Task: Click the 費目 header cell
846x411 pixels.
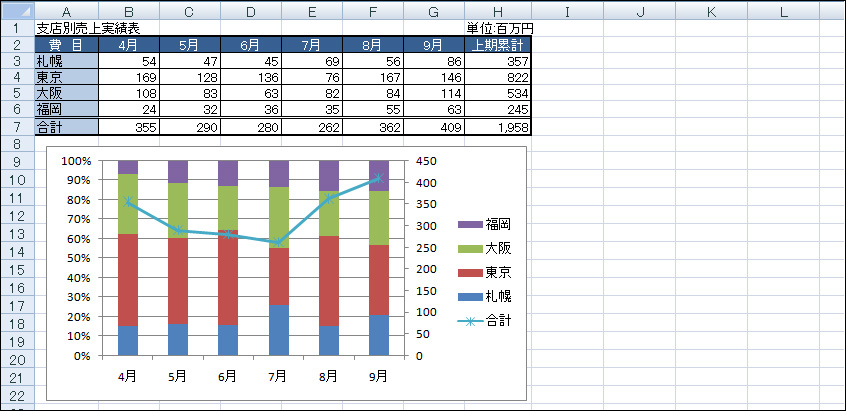Action: pyautogui.click(x=66, y=45)
